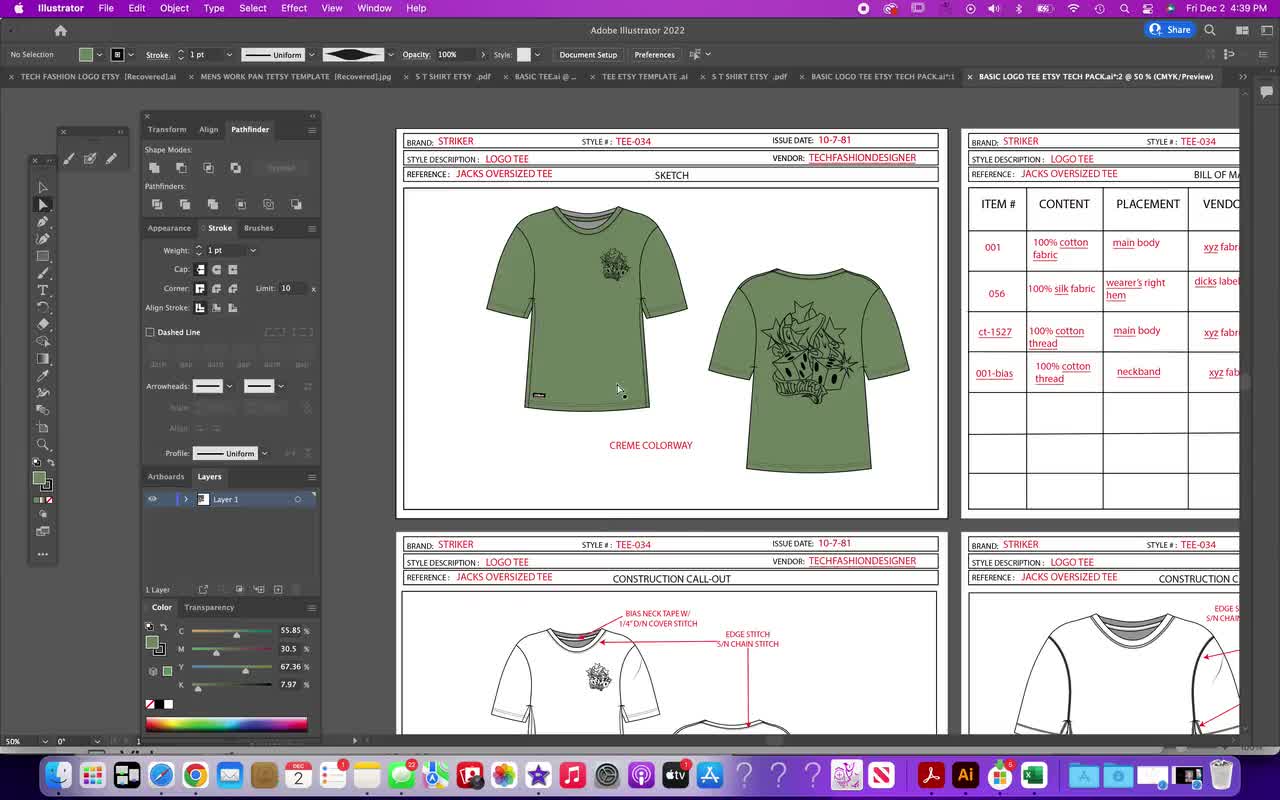
Task: Select the Gradient tool
Action: (x=43, y=359)
